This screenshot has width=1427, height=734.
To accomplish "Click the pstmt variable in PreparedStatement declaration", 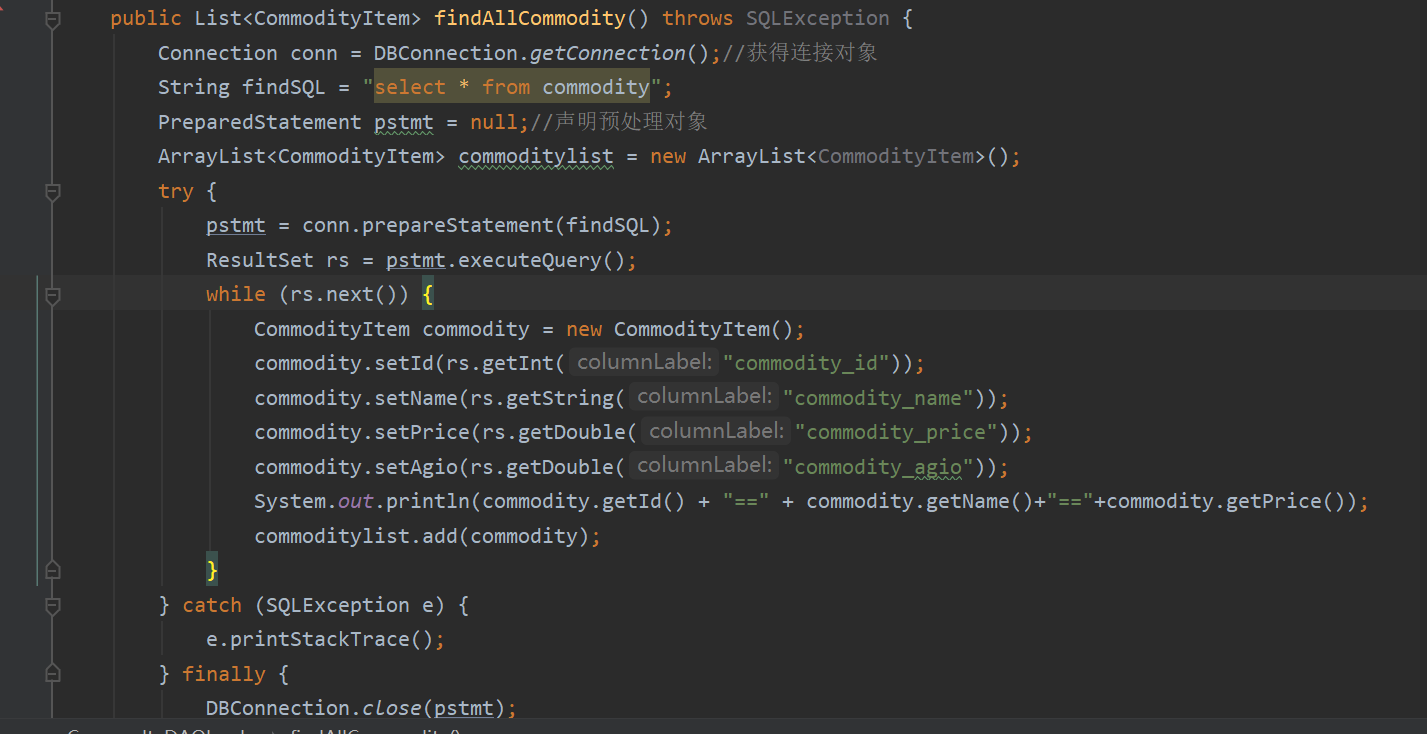I will (x=404, y=122).
